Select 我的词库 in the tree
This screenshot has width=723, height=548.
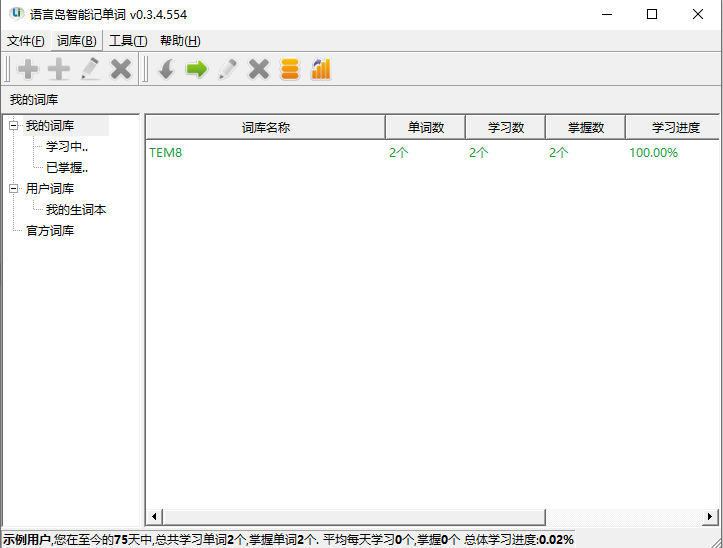[x=50, y=125]
